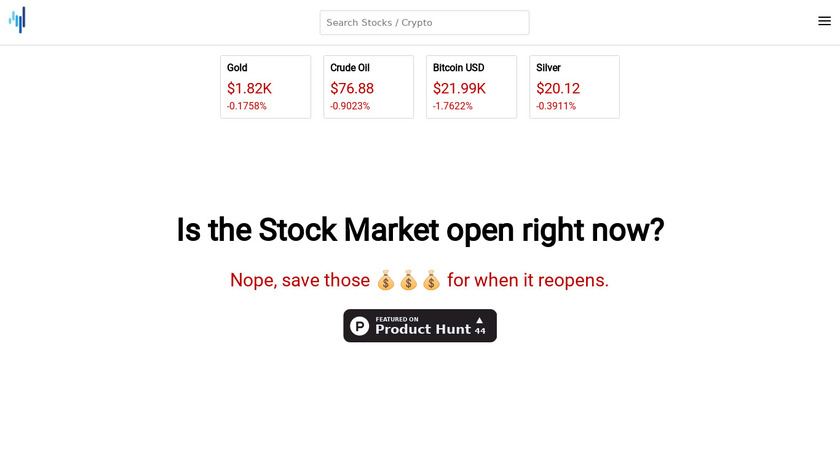Click Silver's -0.3911% change value
The width and height of the screenshot is (840, 472).
(x=556, y=106)
